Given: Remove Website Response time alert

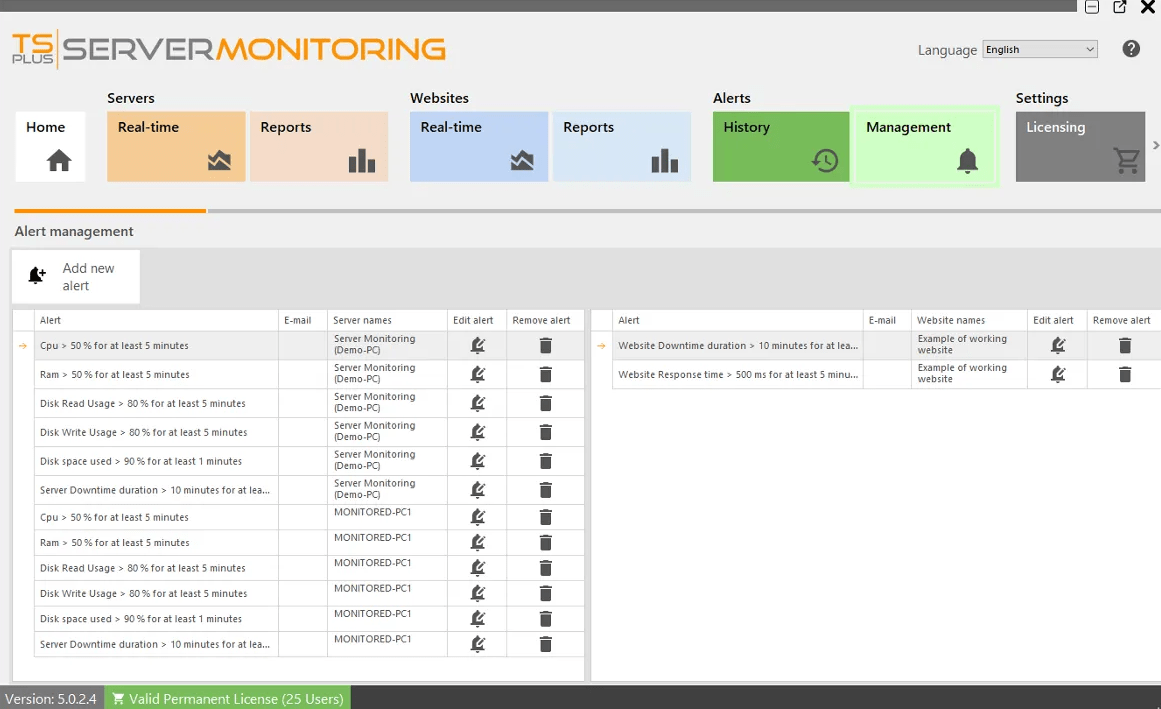Looking at the screenshot, I should point(1125,374).
